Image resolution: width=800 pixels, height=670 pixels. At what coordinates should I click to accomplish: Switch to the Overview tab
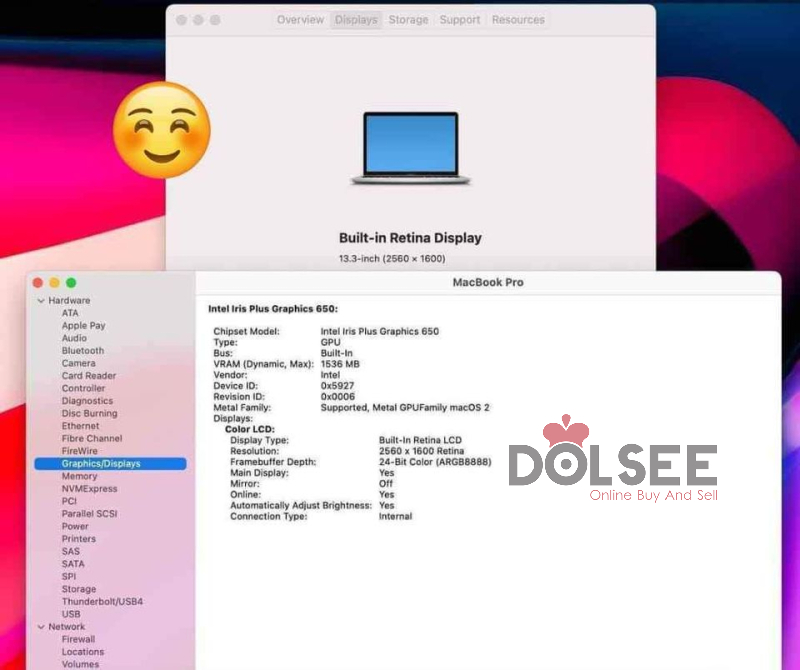coord(300,20)
